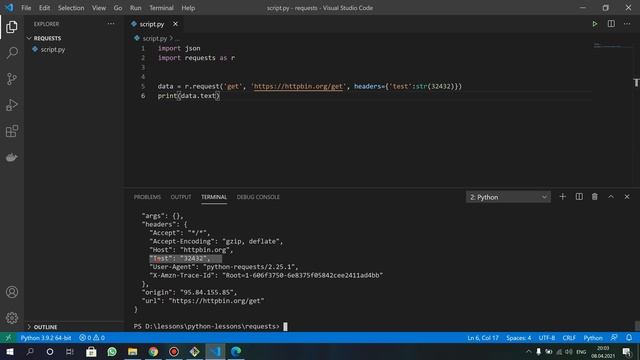Viewport: 640px width, 360px height.
Task: Open the remote window indicator in status bar
Action: point(8,338)
